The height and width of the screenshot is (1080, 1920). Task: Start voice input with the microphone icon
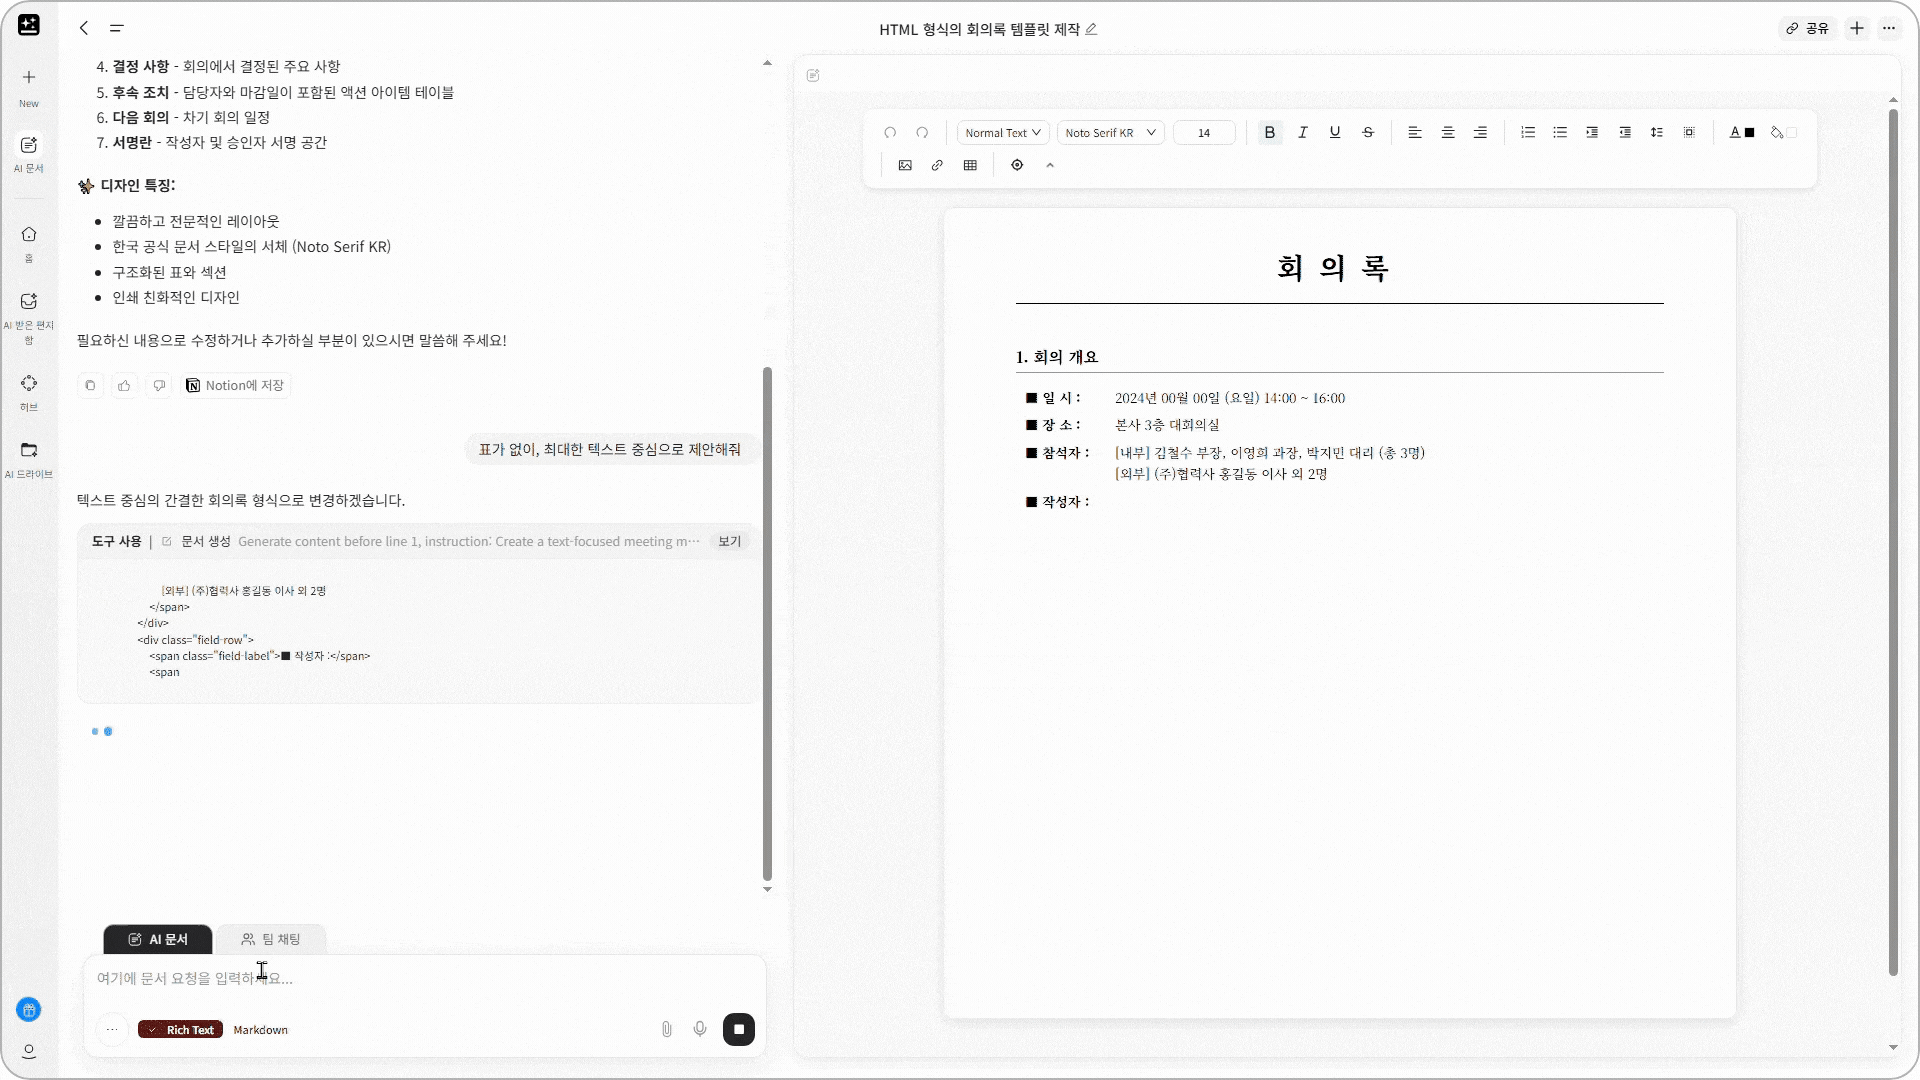(700, 1029)
